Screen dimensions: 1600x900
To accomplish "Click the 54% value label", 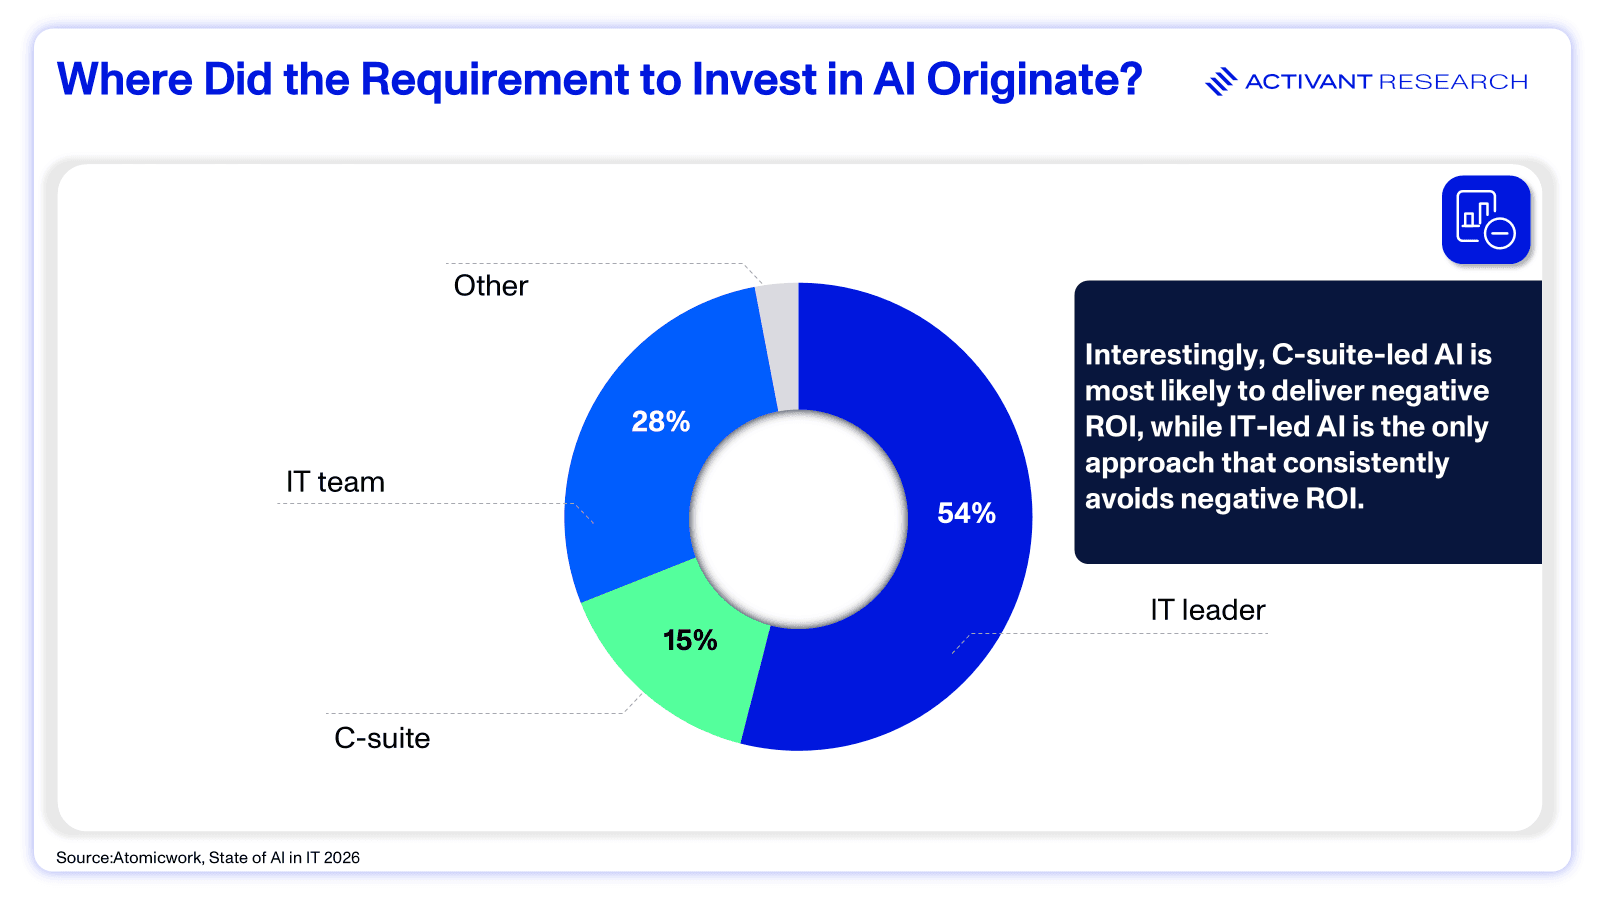I will tap(966, 513).
